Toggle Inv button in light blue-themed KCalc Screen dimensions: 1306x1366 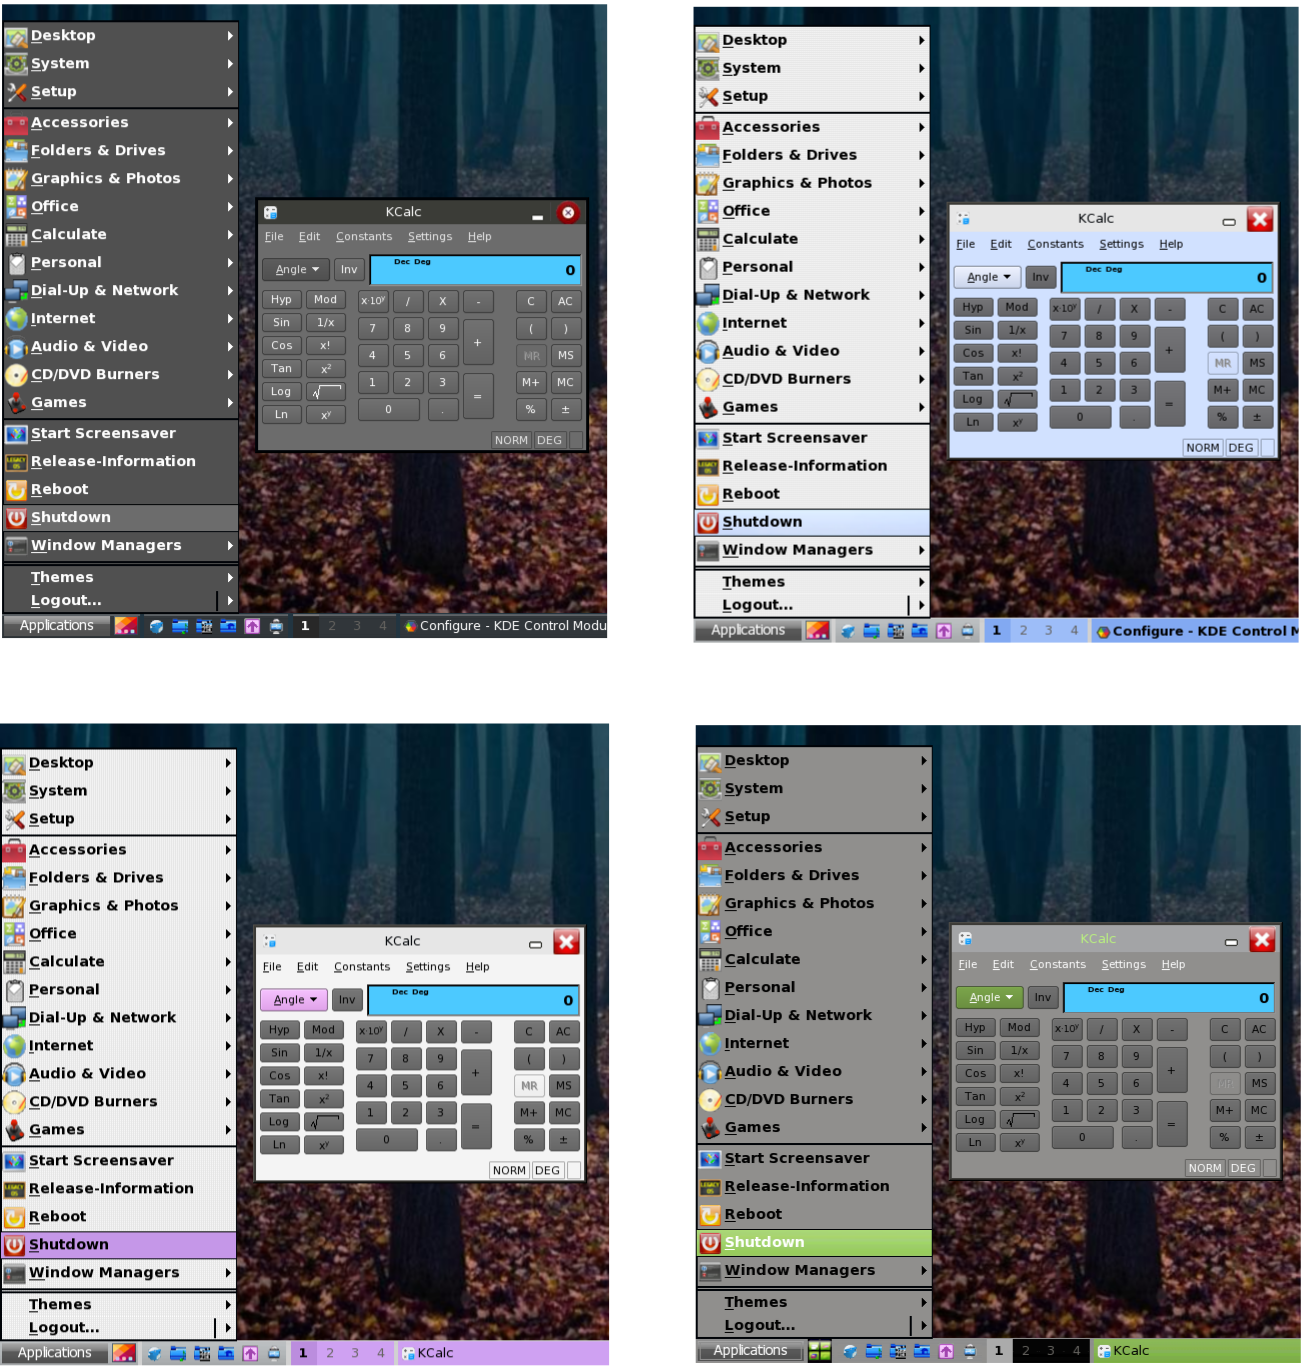click(x=1040, y=277)
